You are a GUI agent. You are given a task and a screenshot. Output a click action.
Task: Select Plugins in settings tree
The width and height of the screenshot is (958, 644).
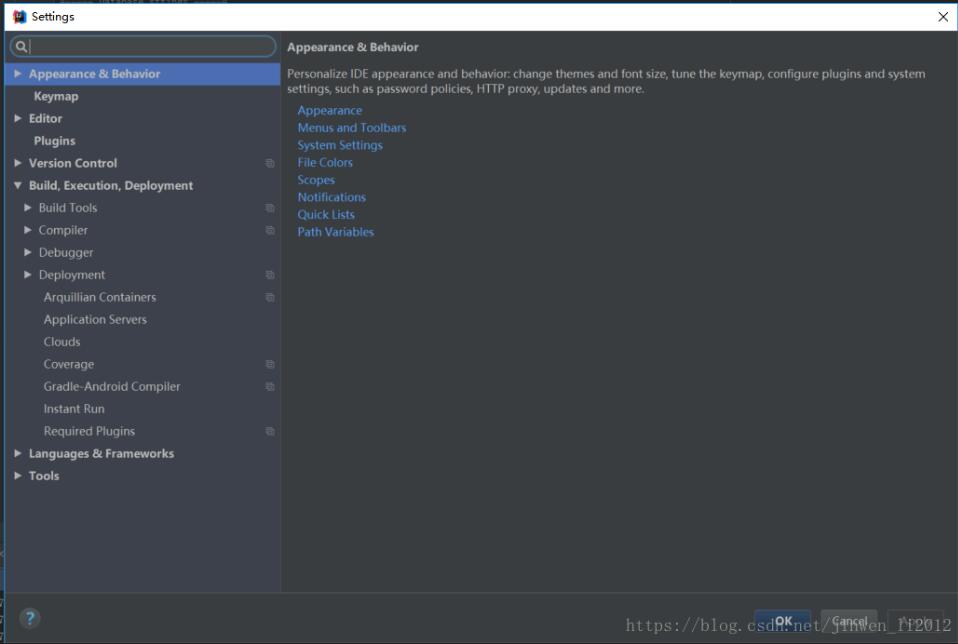click(54, 141)
